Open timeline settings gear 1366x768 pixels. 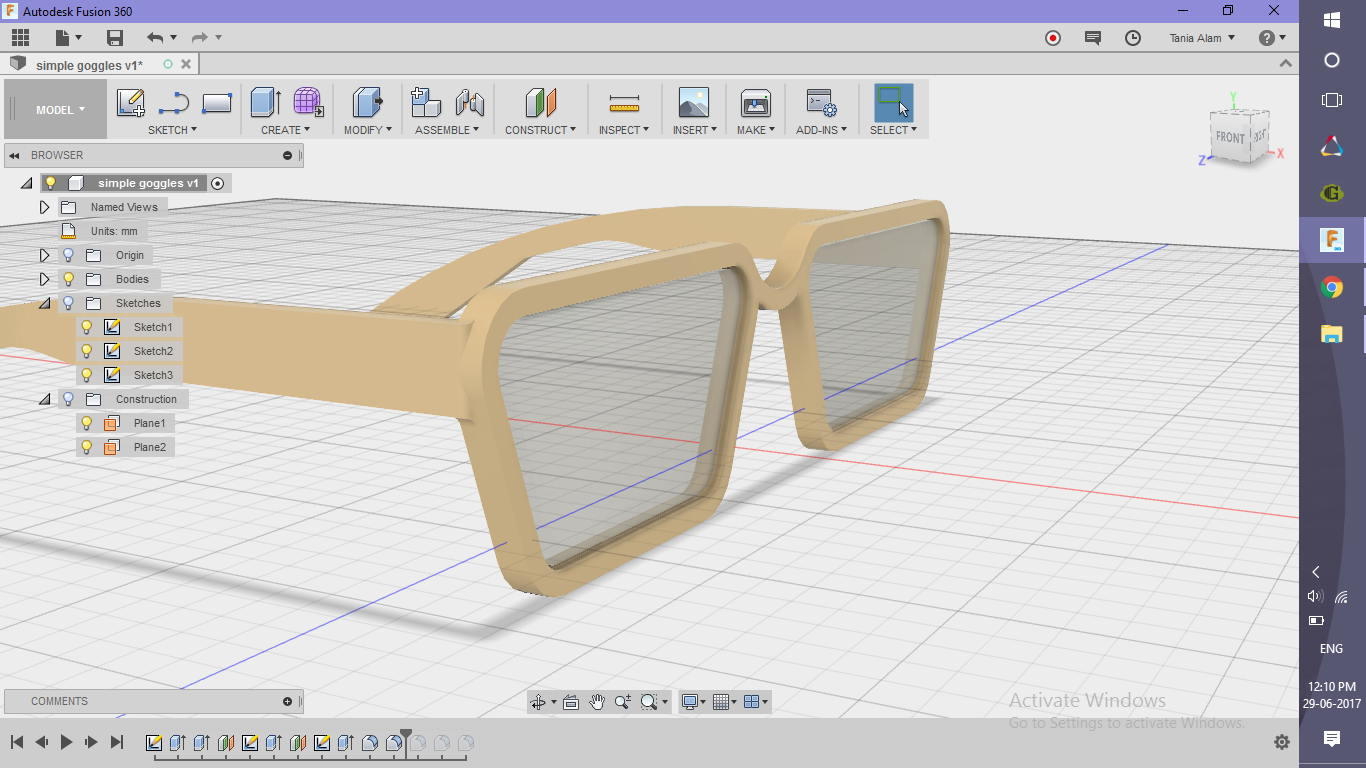tap(1282, 742)
